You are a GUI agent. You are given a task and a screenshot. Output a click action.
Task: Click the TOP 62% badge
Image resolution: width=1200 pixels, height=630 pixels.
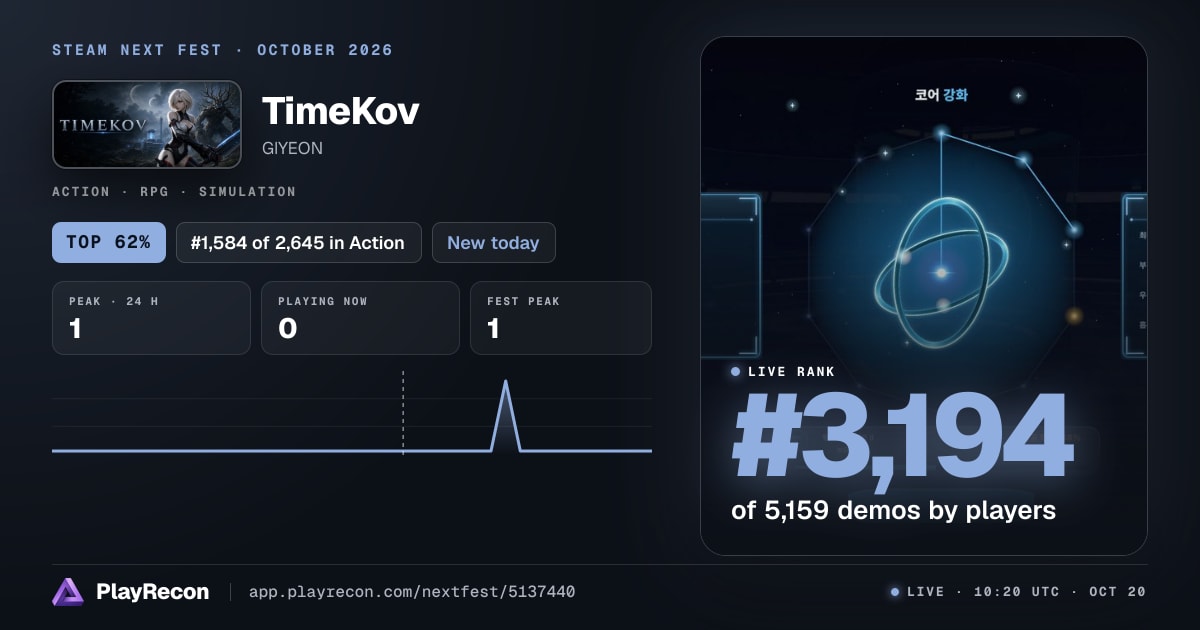pyautogui.click(x=109, y=242)
